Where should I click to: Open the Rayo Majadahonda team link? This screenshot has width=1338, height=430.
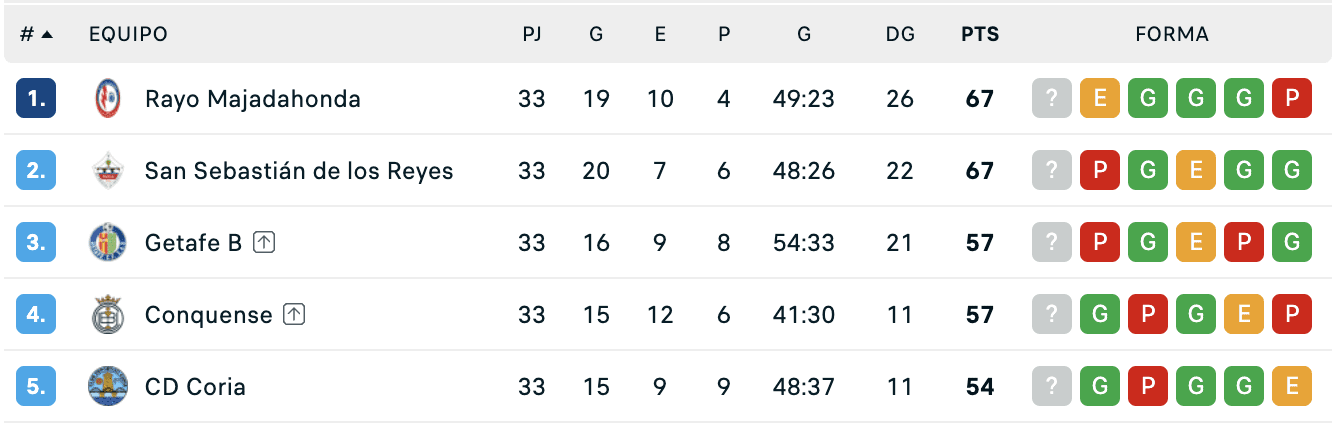253,99
